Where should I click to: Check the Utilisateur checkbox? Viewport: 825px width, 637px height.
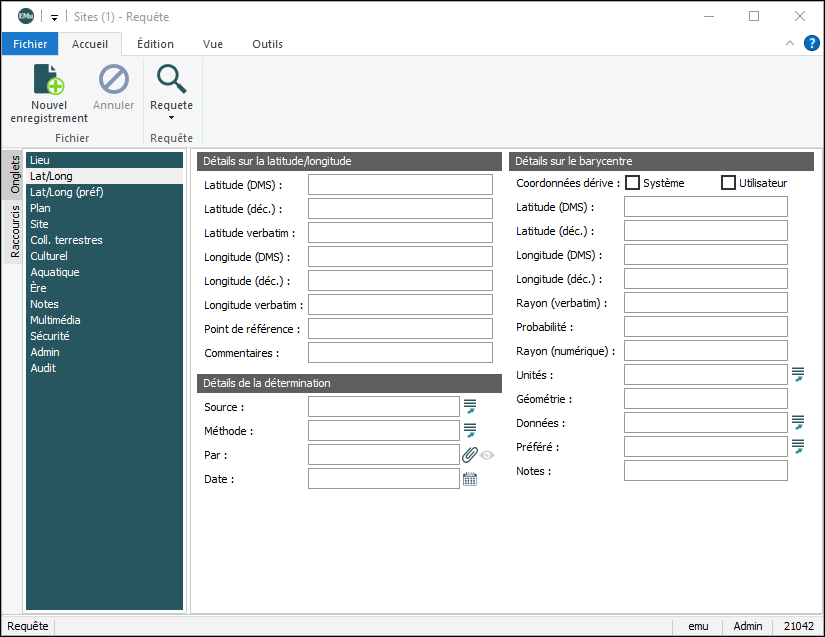[728, 183]
